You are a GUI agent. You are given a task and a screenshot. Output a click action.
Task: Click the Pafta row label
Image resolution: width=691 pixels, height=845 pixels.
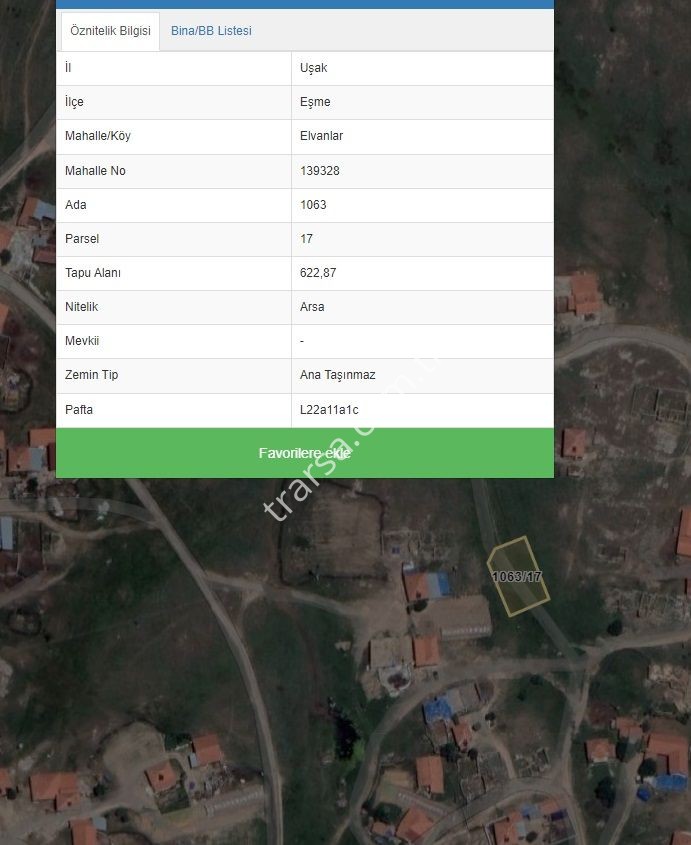click(x=79, y=410)
